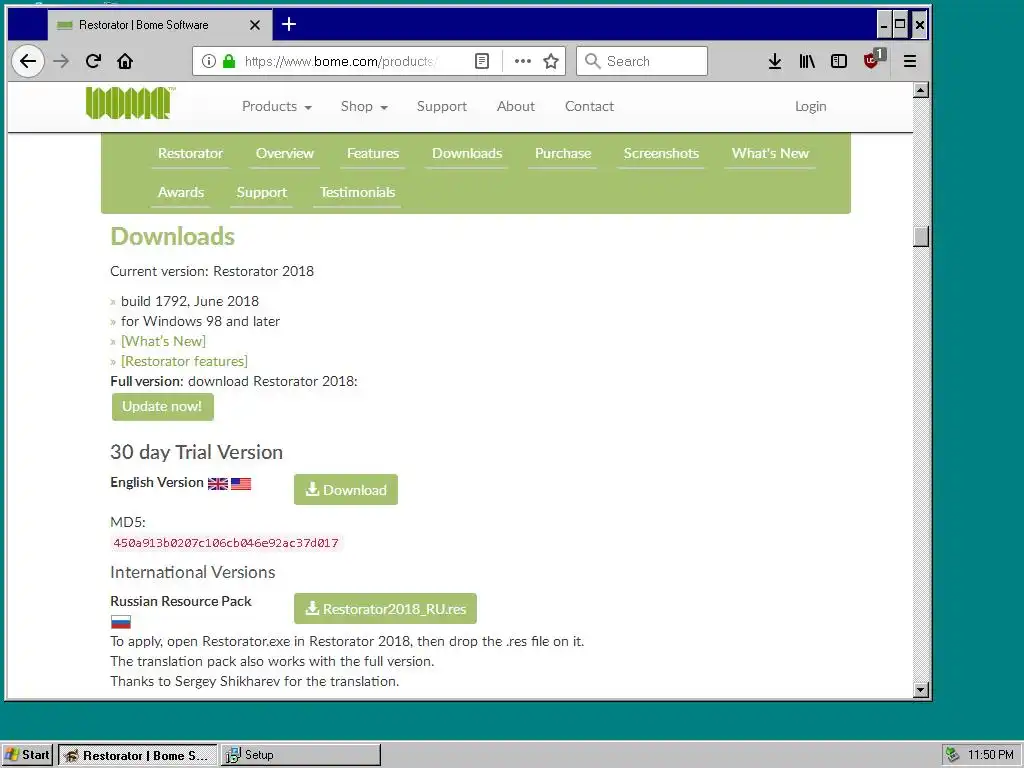Switch to Setup window in taskbar

pos(300,755)
